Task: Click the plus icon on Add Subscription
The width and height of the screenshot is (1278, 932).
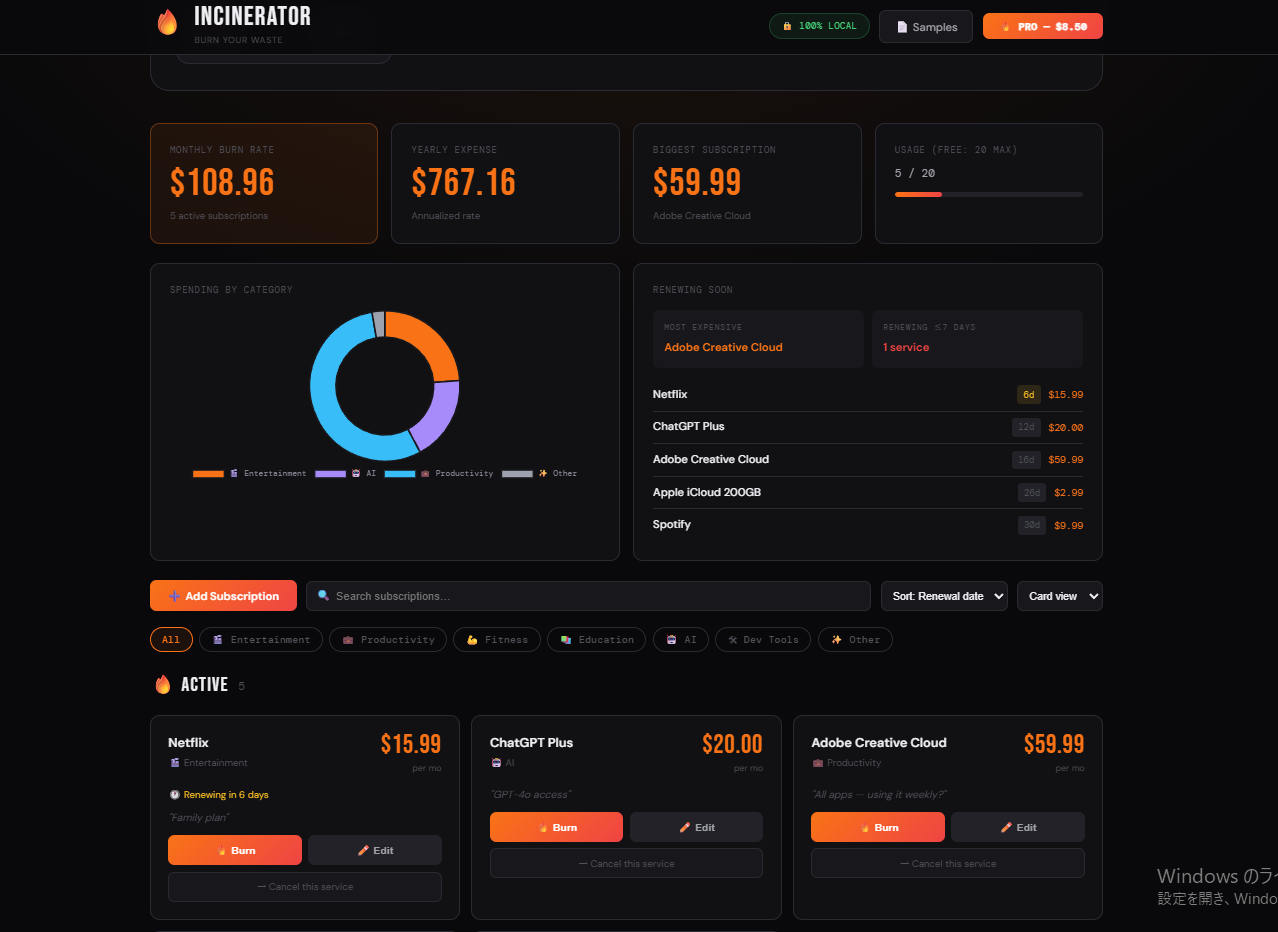Action: (174, 596)
